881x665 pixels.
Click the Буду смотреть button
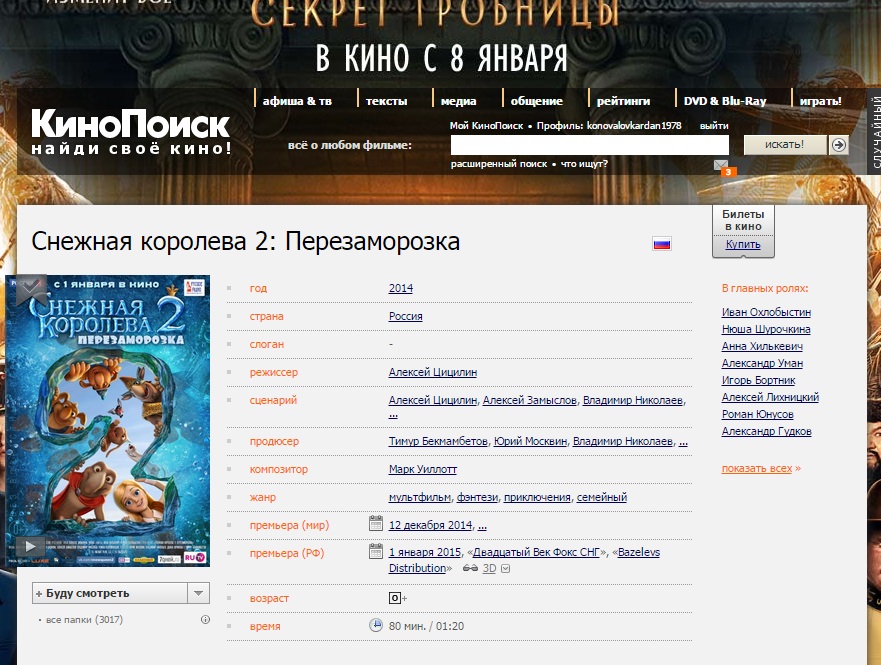(x=110, y=593)
